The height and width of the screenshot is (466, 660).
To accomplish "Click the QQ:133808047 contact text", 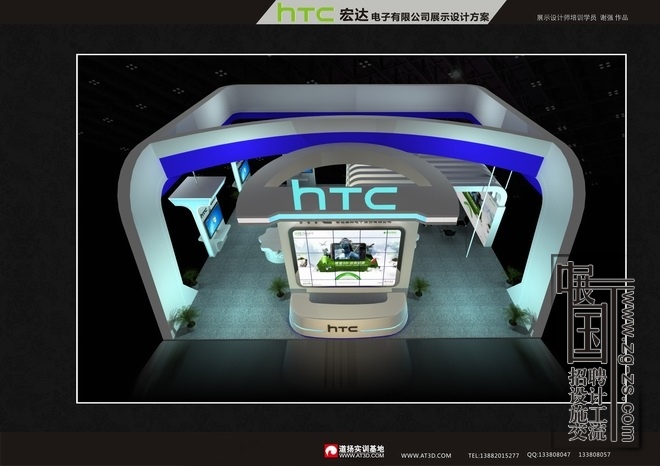I will [x=548, y=455].
